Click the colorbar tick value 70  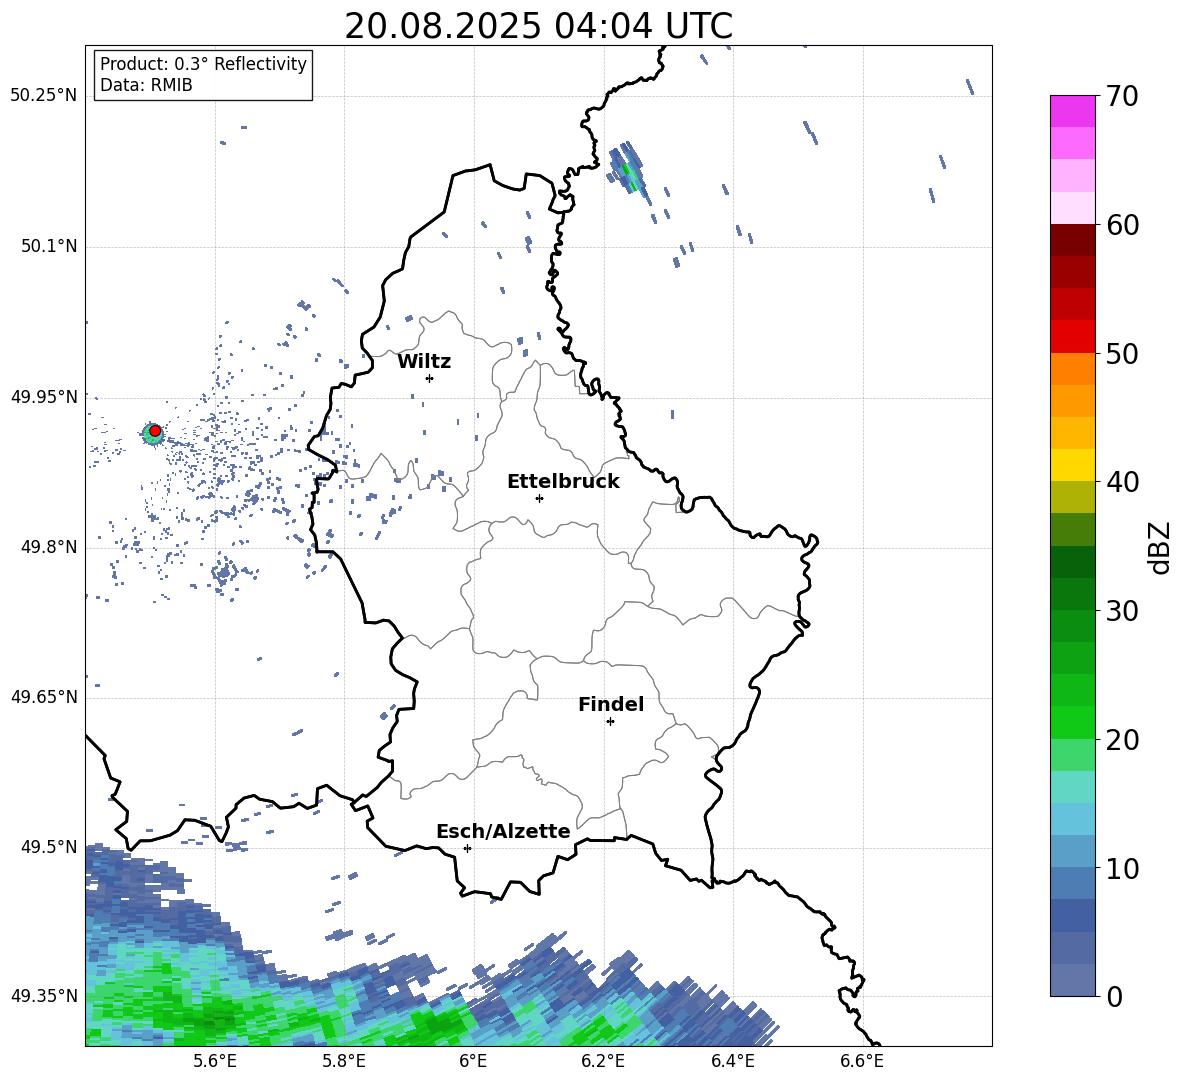tap(1122, 97)
